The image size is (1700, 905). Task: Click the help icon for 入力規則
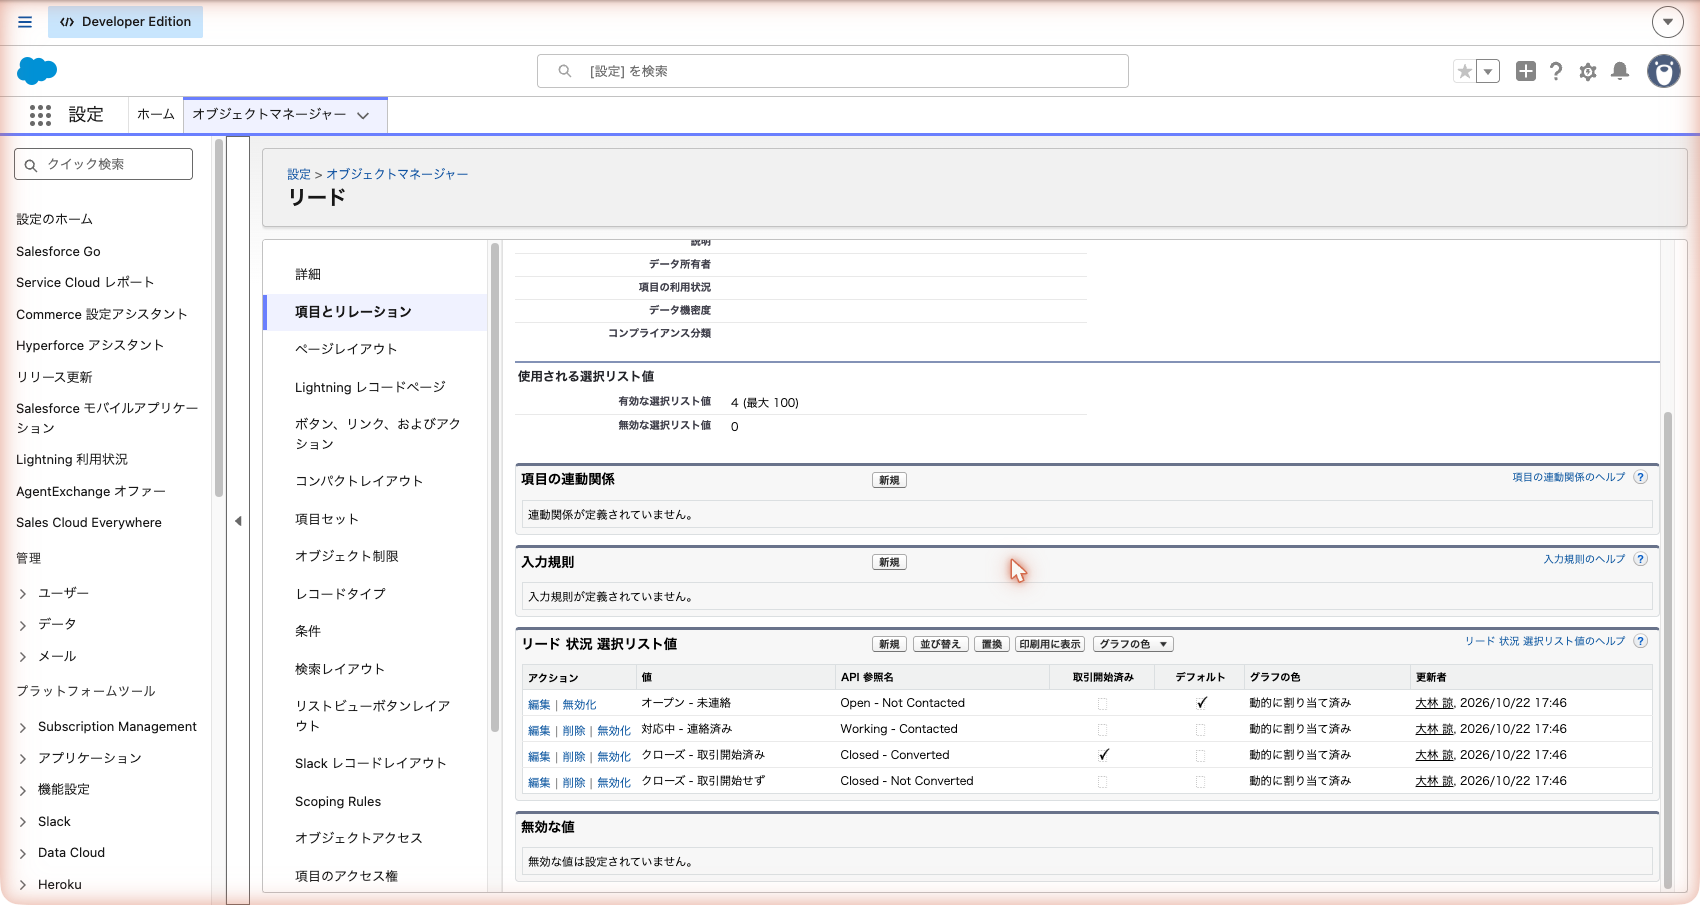coord(1641,559)
